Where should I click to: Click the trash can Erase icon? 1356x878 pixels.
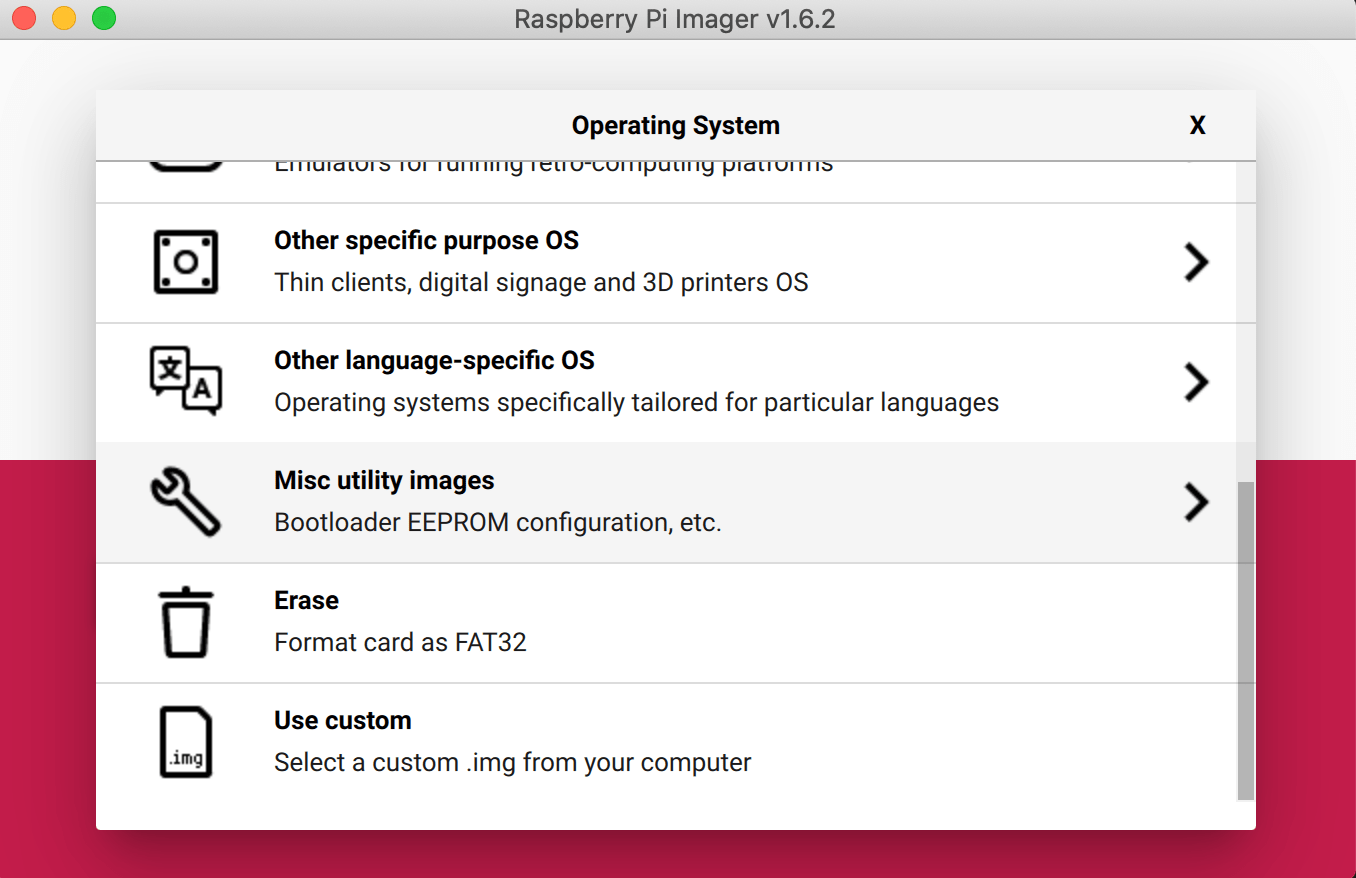[x=186, y=622]
